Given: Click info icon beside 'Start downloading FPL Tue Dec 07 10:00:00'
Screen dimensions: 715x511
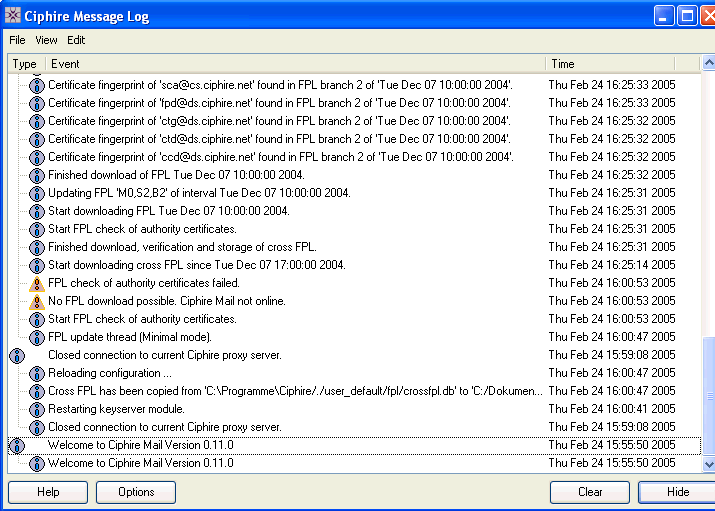Looking at the screenshot, I should 36,212.
